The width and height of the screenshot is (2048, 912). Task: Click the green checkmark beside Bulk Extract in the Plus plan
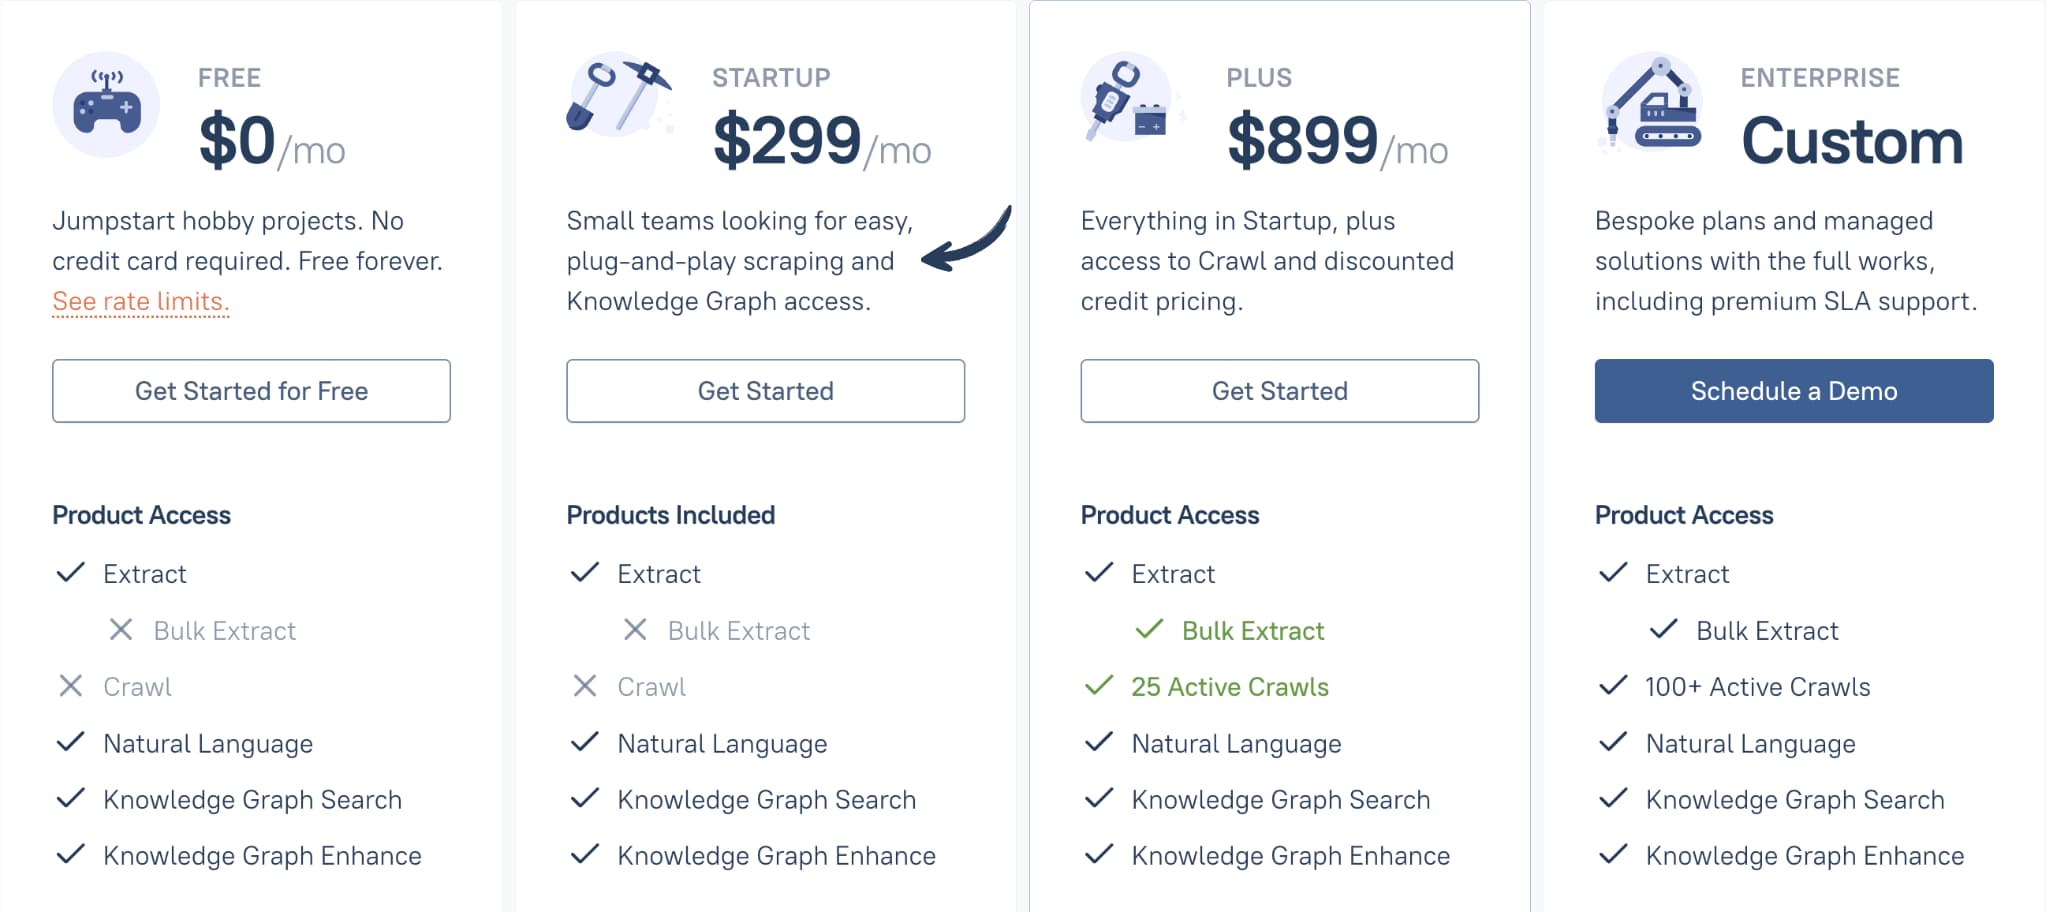1150,630
